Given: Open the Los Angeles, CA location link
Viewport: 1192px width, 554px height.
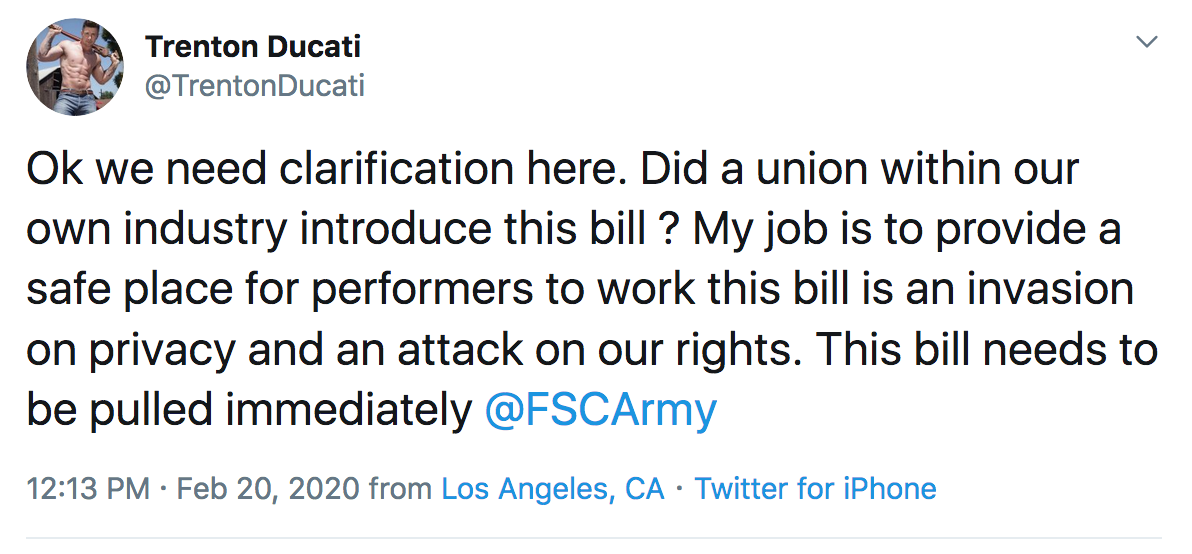Looking at the screenshot, I should coord(553,489).
